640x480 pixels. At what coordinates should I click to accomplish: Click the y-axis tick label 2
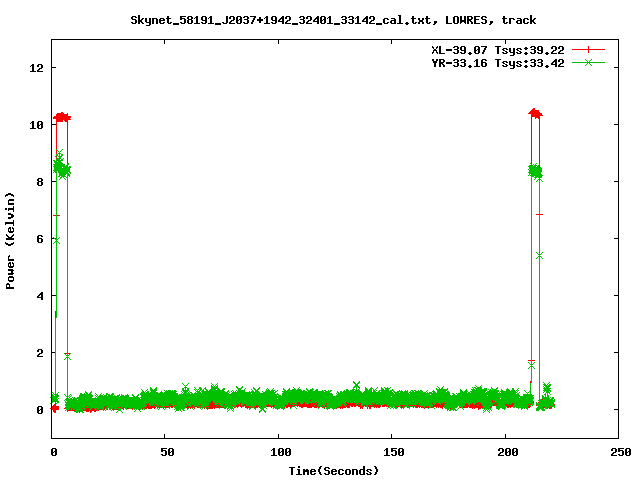point(40,353)
